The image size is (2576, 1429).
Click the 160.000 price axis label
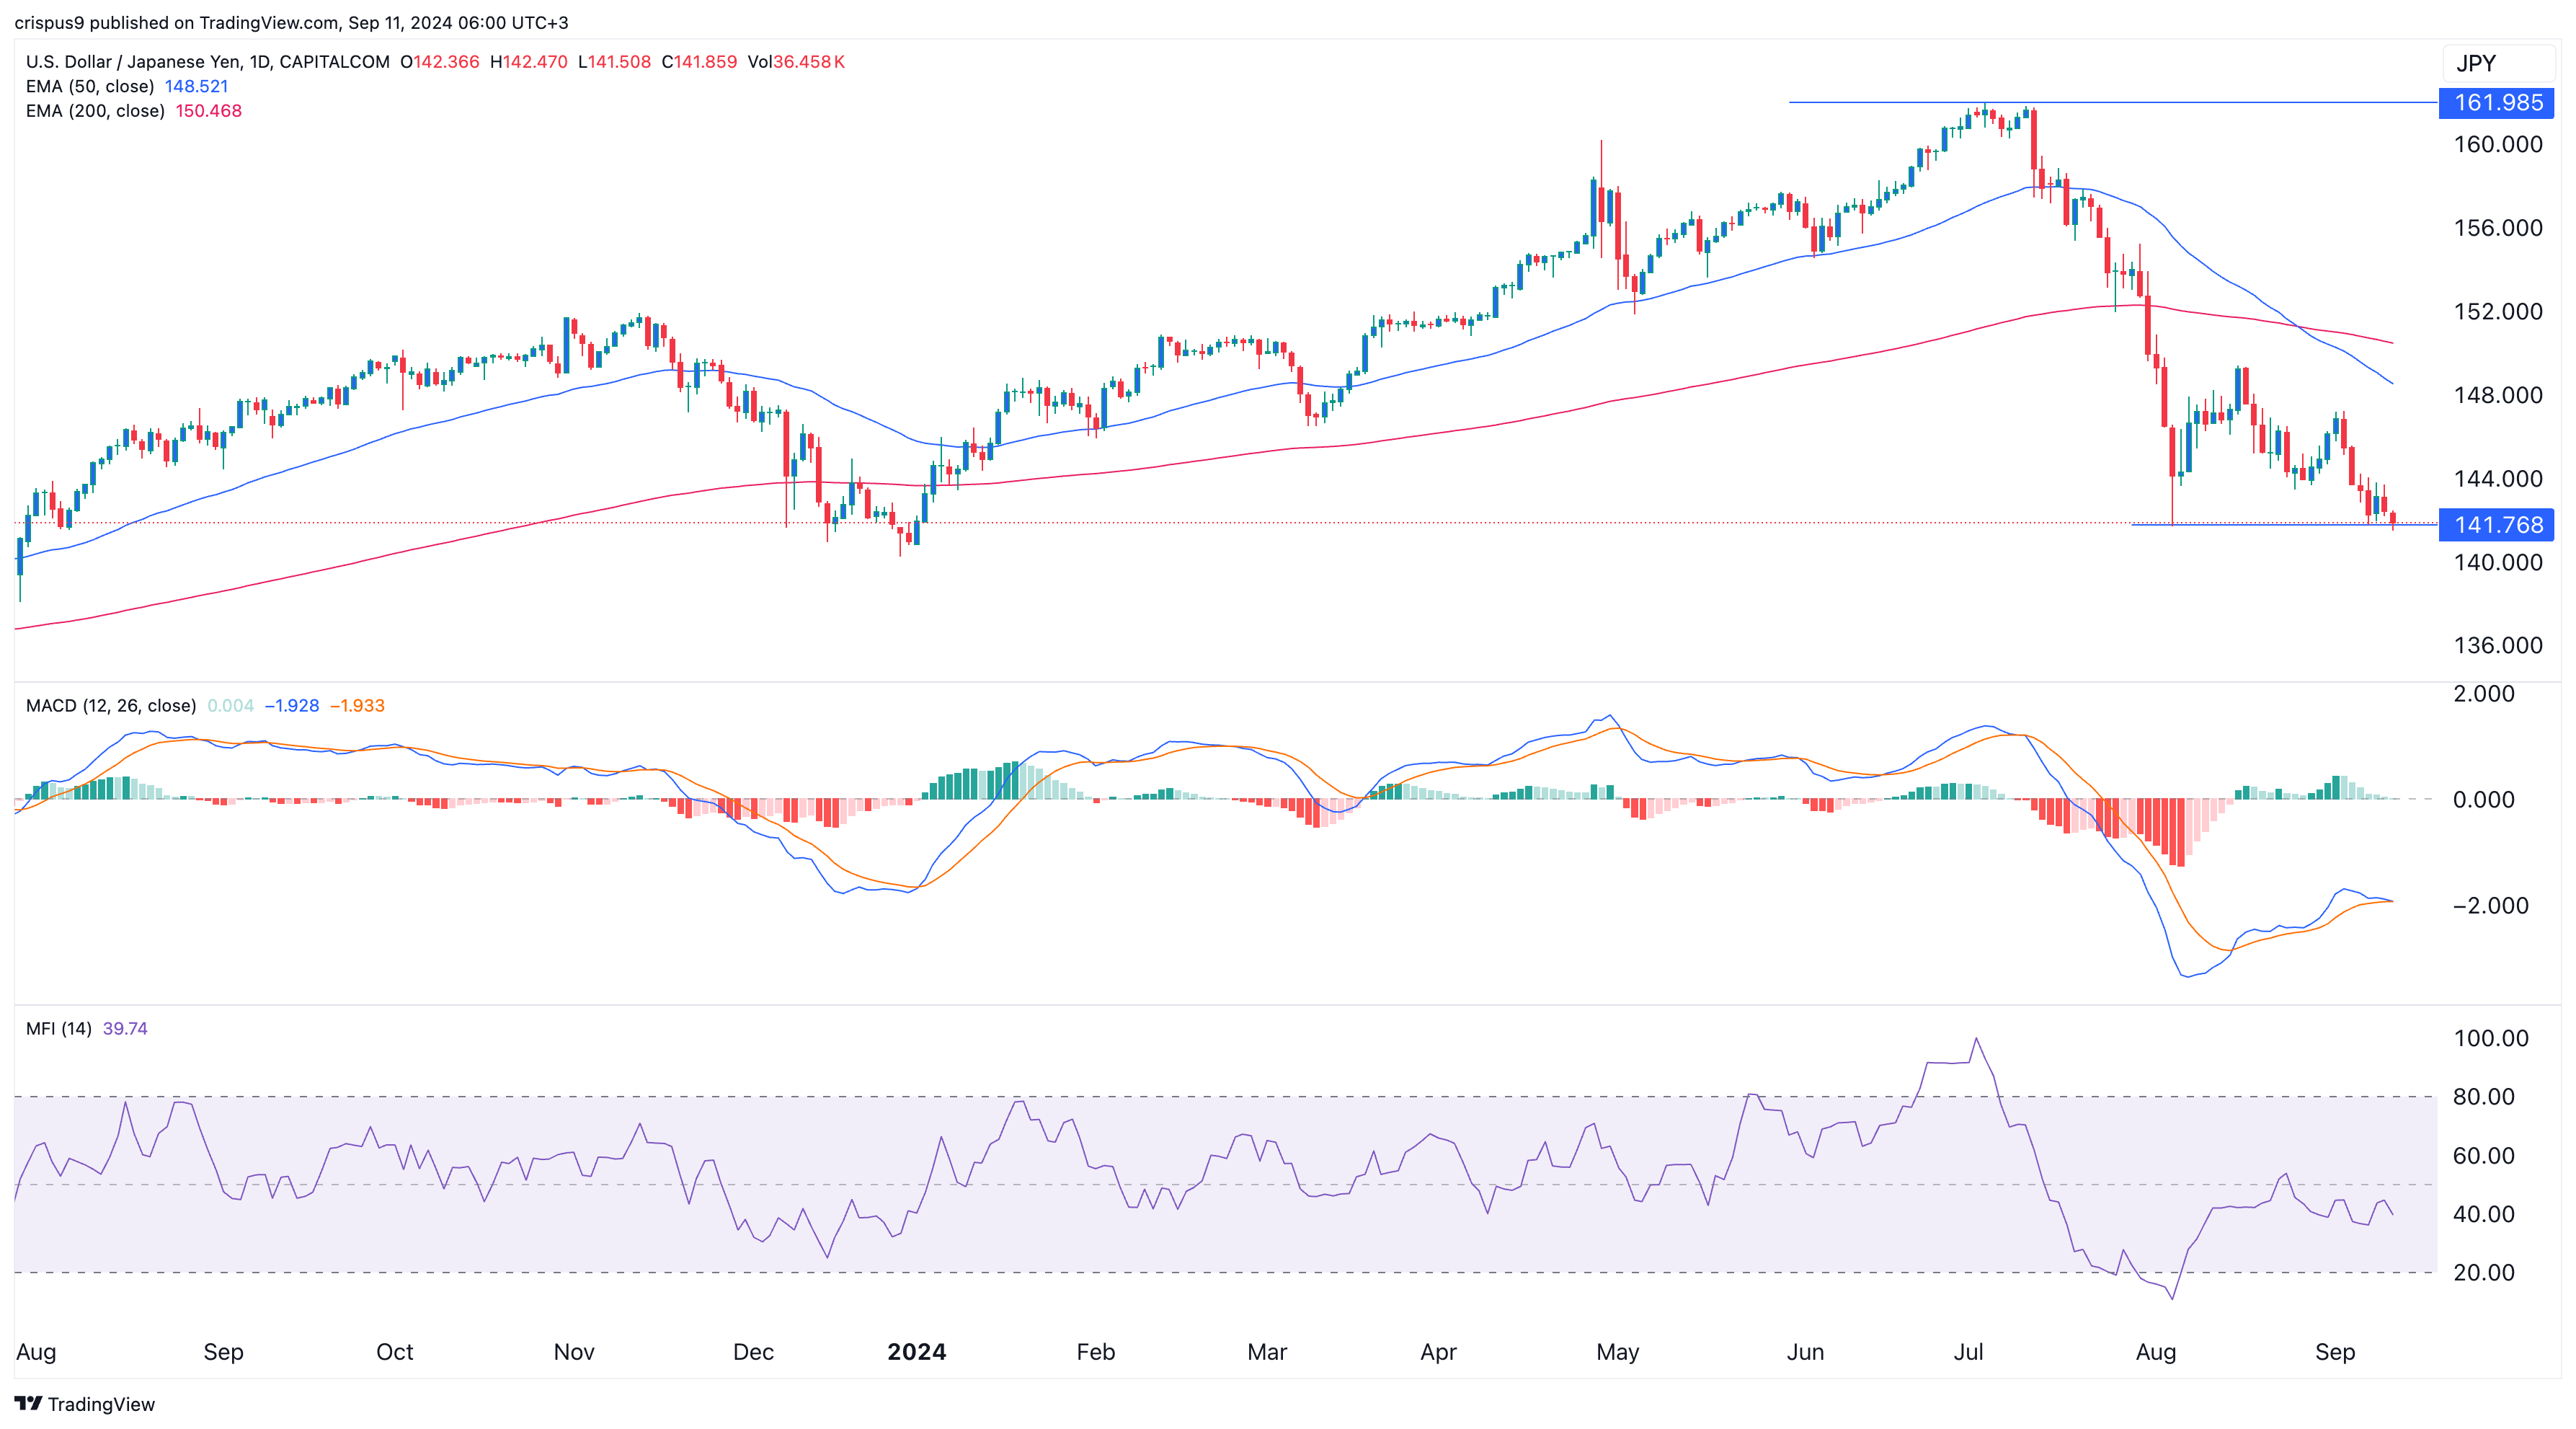2498,145
